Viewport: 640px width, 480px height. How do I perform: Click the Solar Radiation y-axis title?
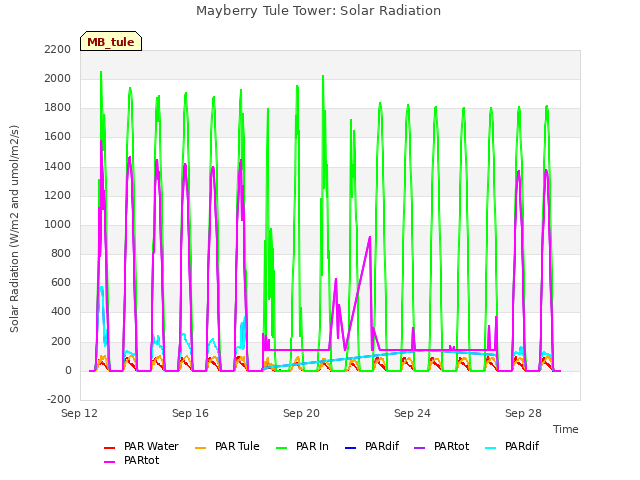[x=14, y=229]
